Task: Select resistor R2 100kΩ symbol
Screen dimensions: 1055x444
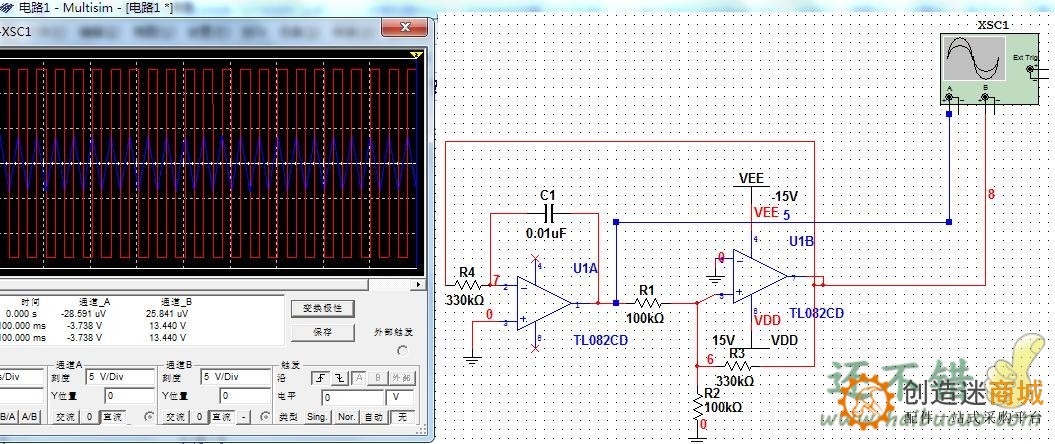Action: (x=698, y=406)
